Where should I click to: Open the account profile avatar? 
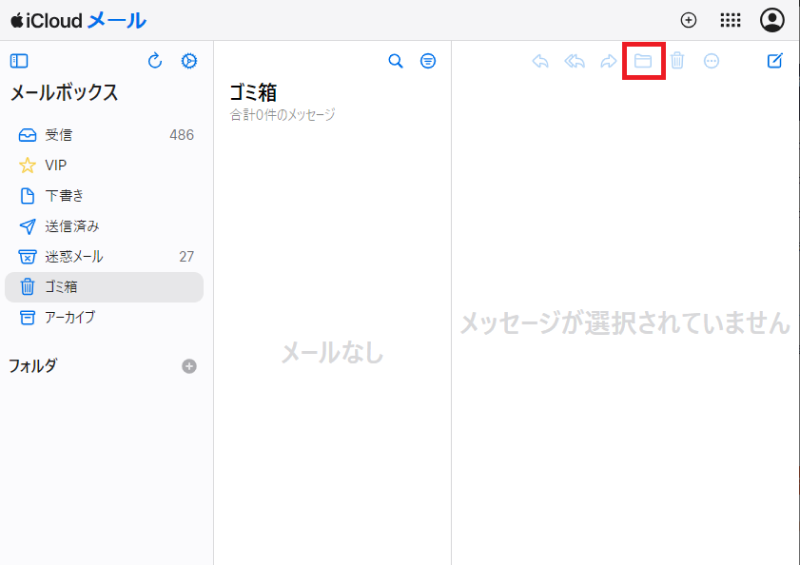[x=772, y=20]
